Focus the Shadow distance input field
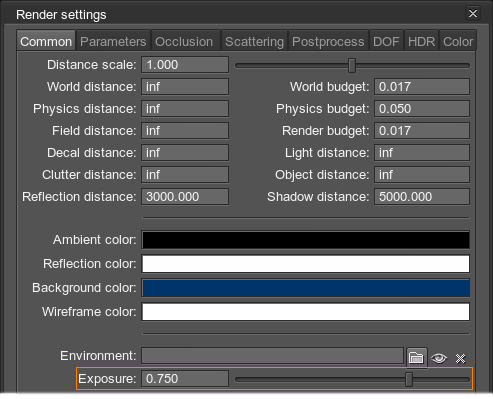Screen dimensions: 493x399 pyautogui.click(x=422, y=197)
